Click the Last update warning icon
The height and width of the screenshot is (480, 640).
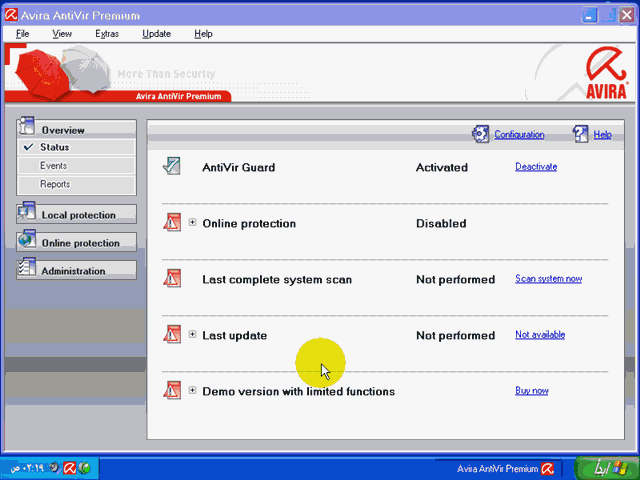(171, 335)
